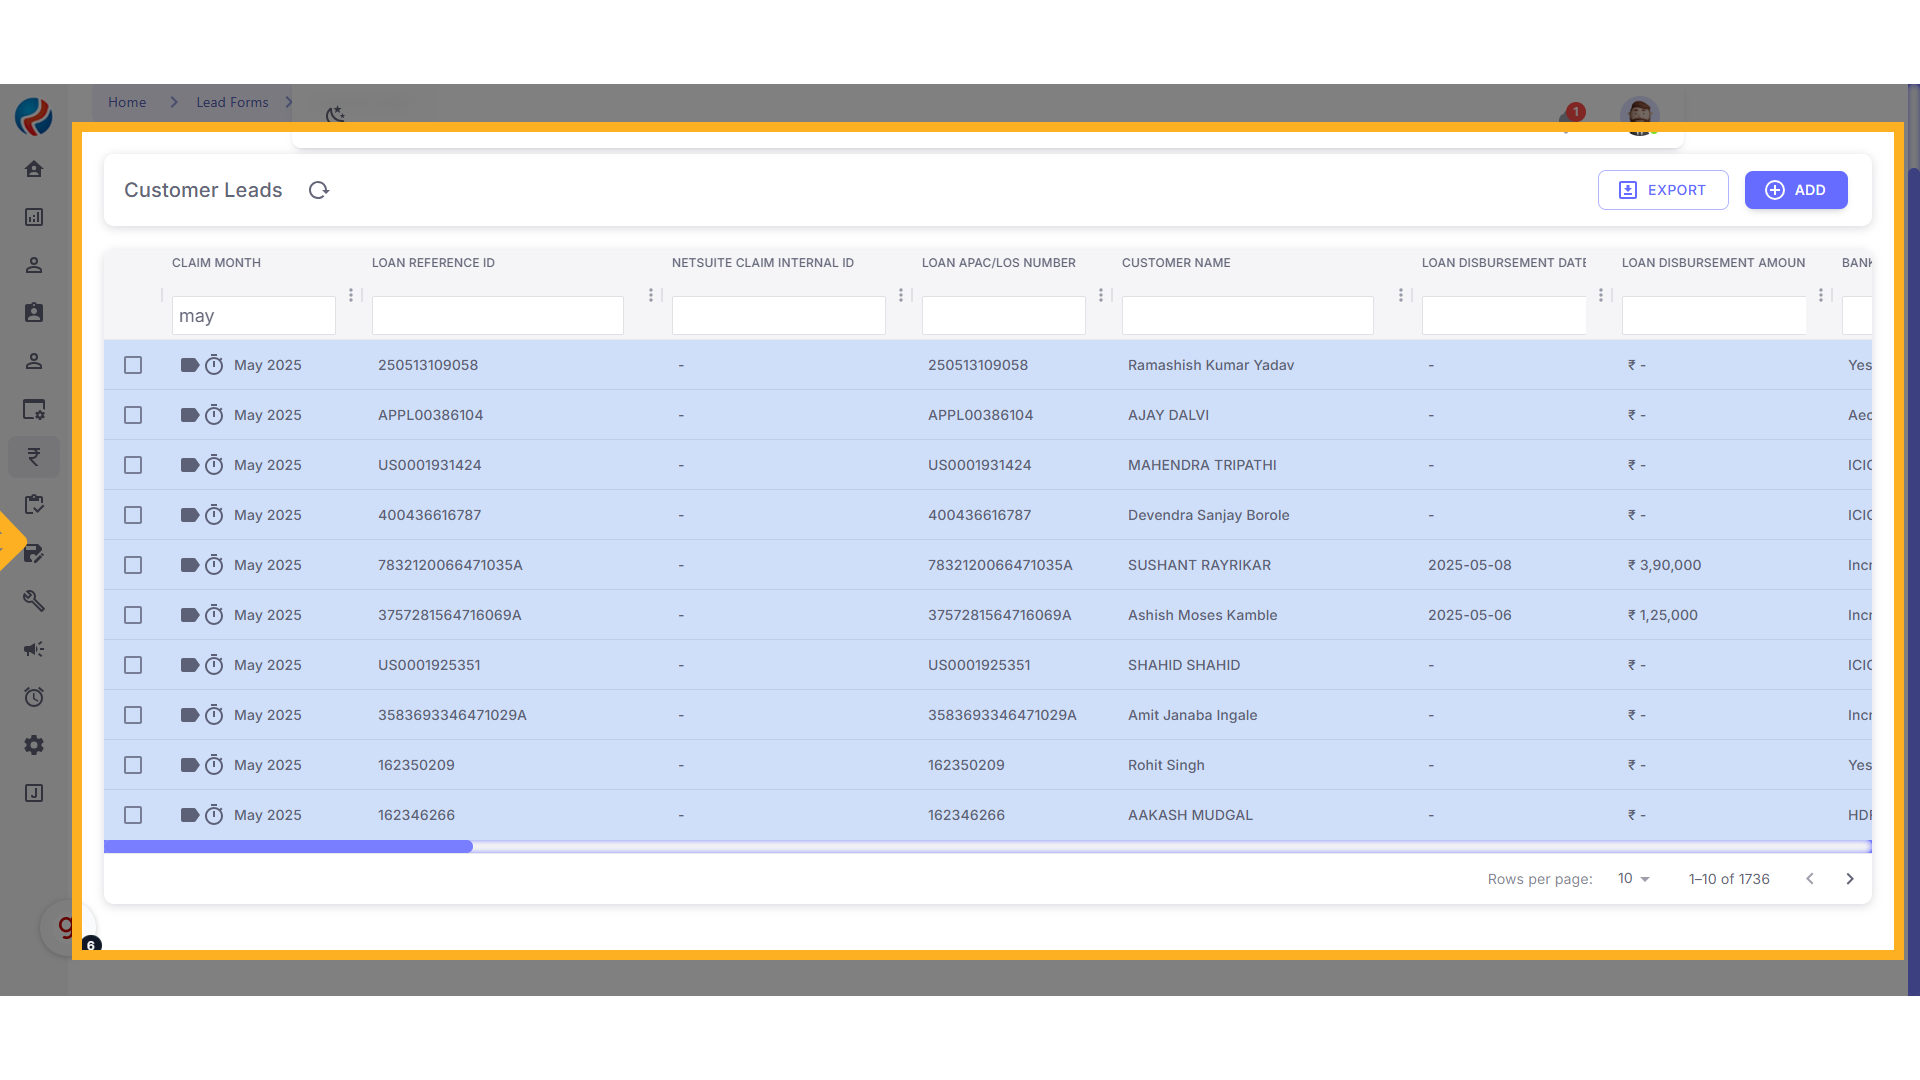Image resolution: width=1920 pixels, height=1080 pixels.
Task: Open the home icon in sidebar
Action: tap(34, 169)
